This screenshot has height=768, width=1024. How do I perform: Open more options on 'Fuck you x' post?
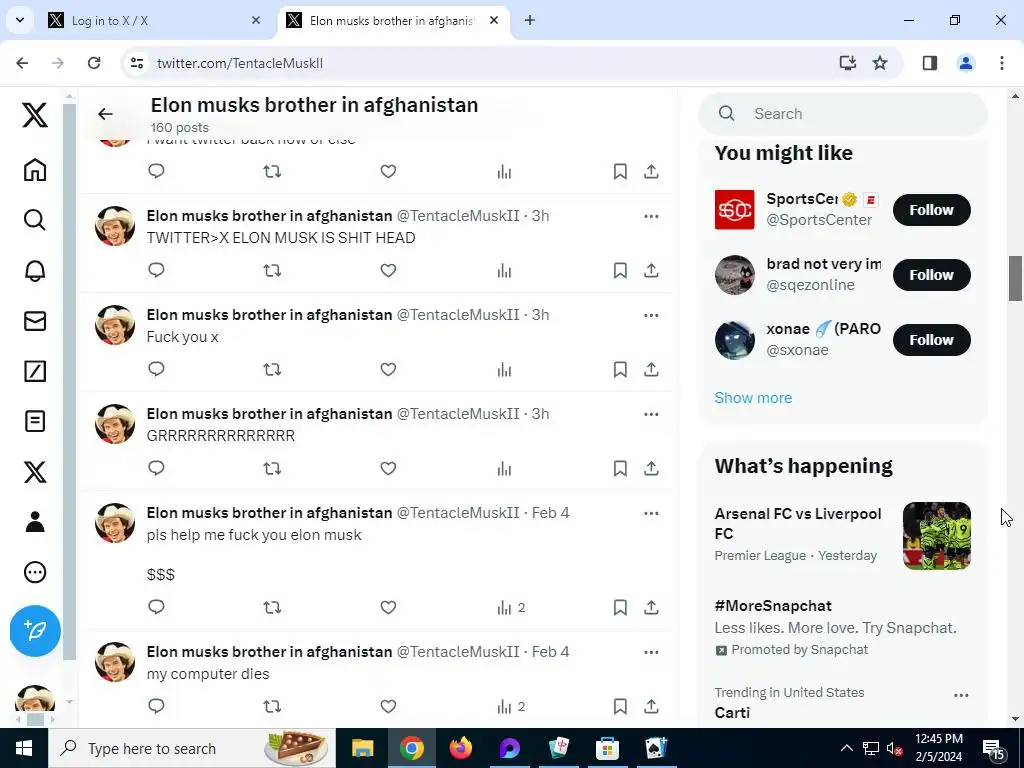coord(651,315)
